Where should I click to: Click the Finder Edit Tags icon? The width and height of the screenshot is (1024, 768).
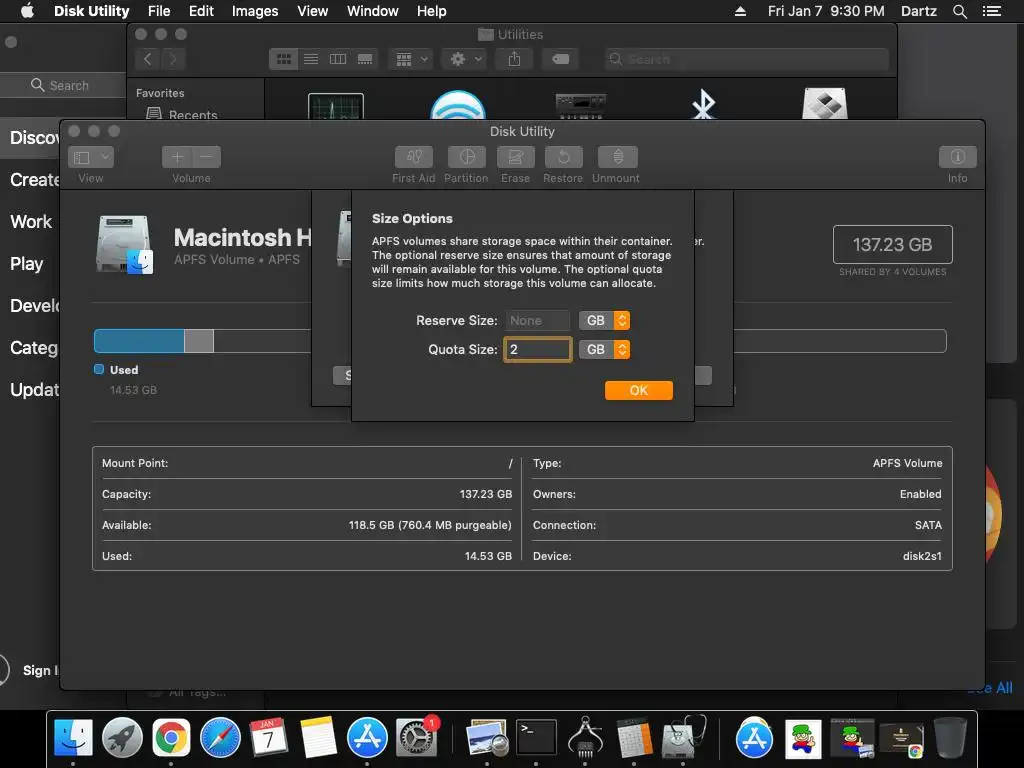(x=560, y=59)
